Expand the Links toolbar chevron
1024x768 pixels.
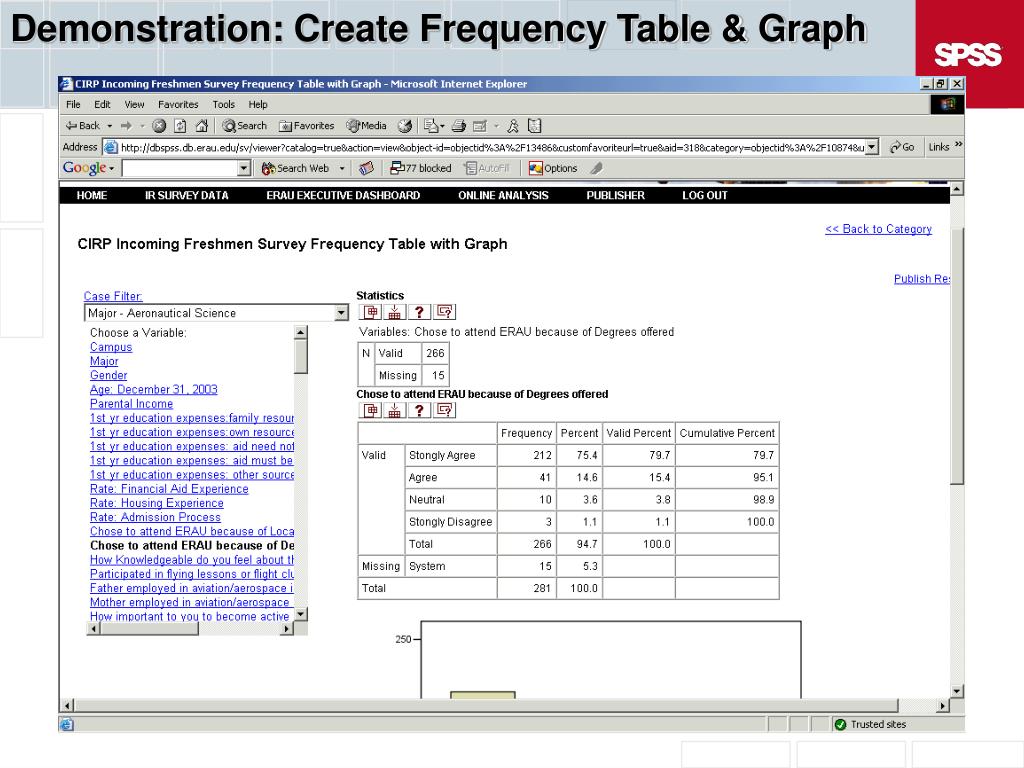coord(958,144)
